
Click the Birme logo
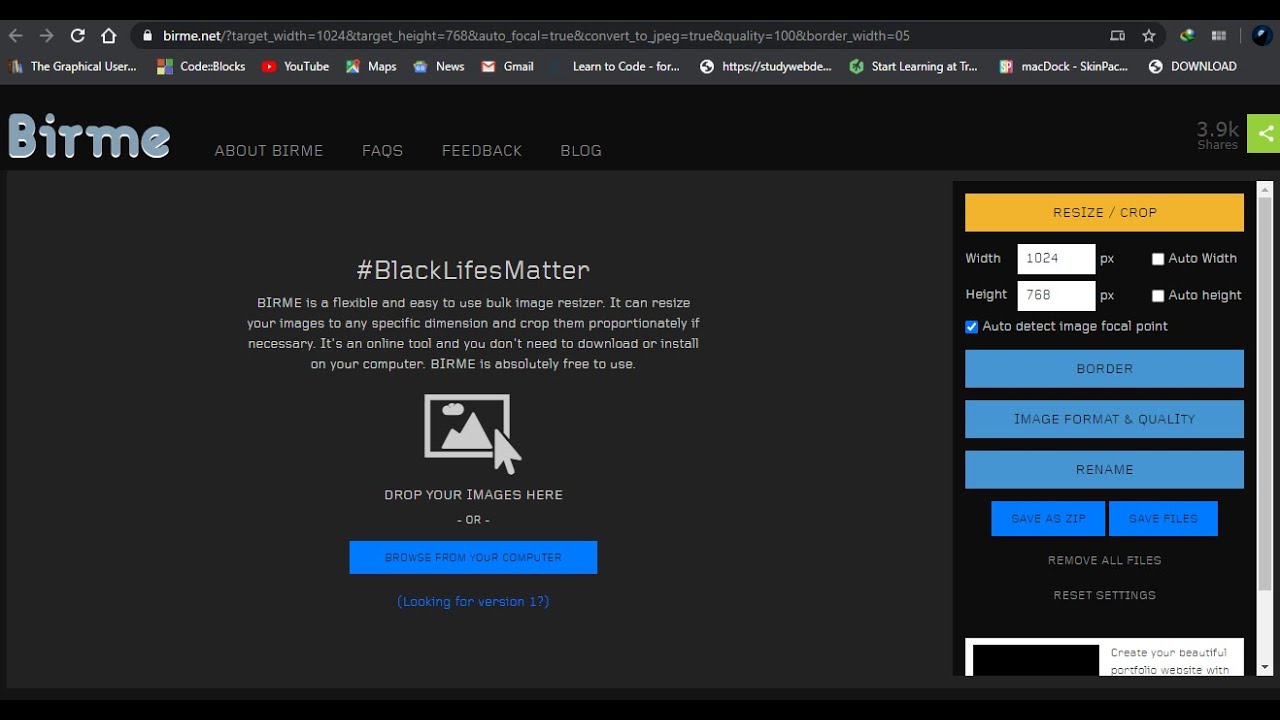click(89, 136)
